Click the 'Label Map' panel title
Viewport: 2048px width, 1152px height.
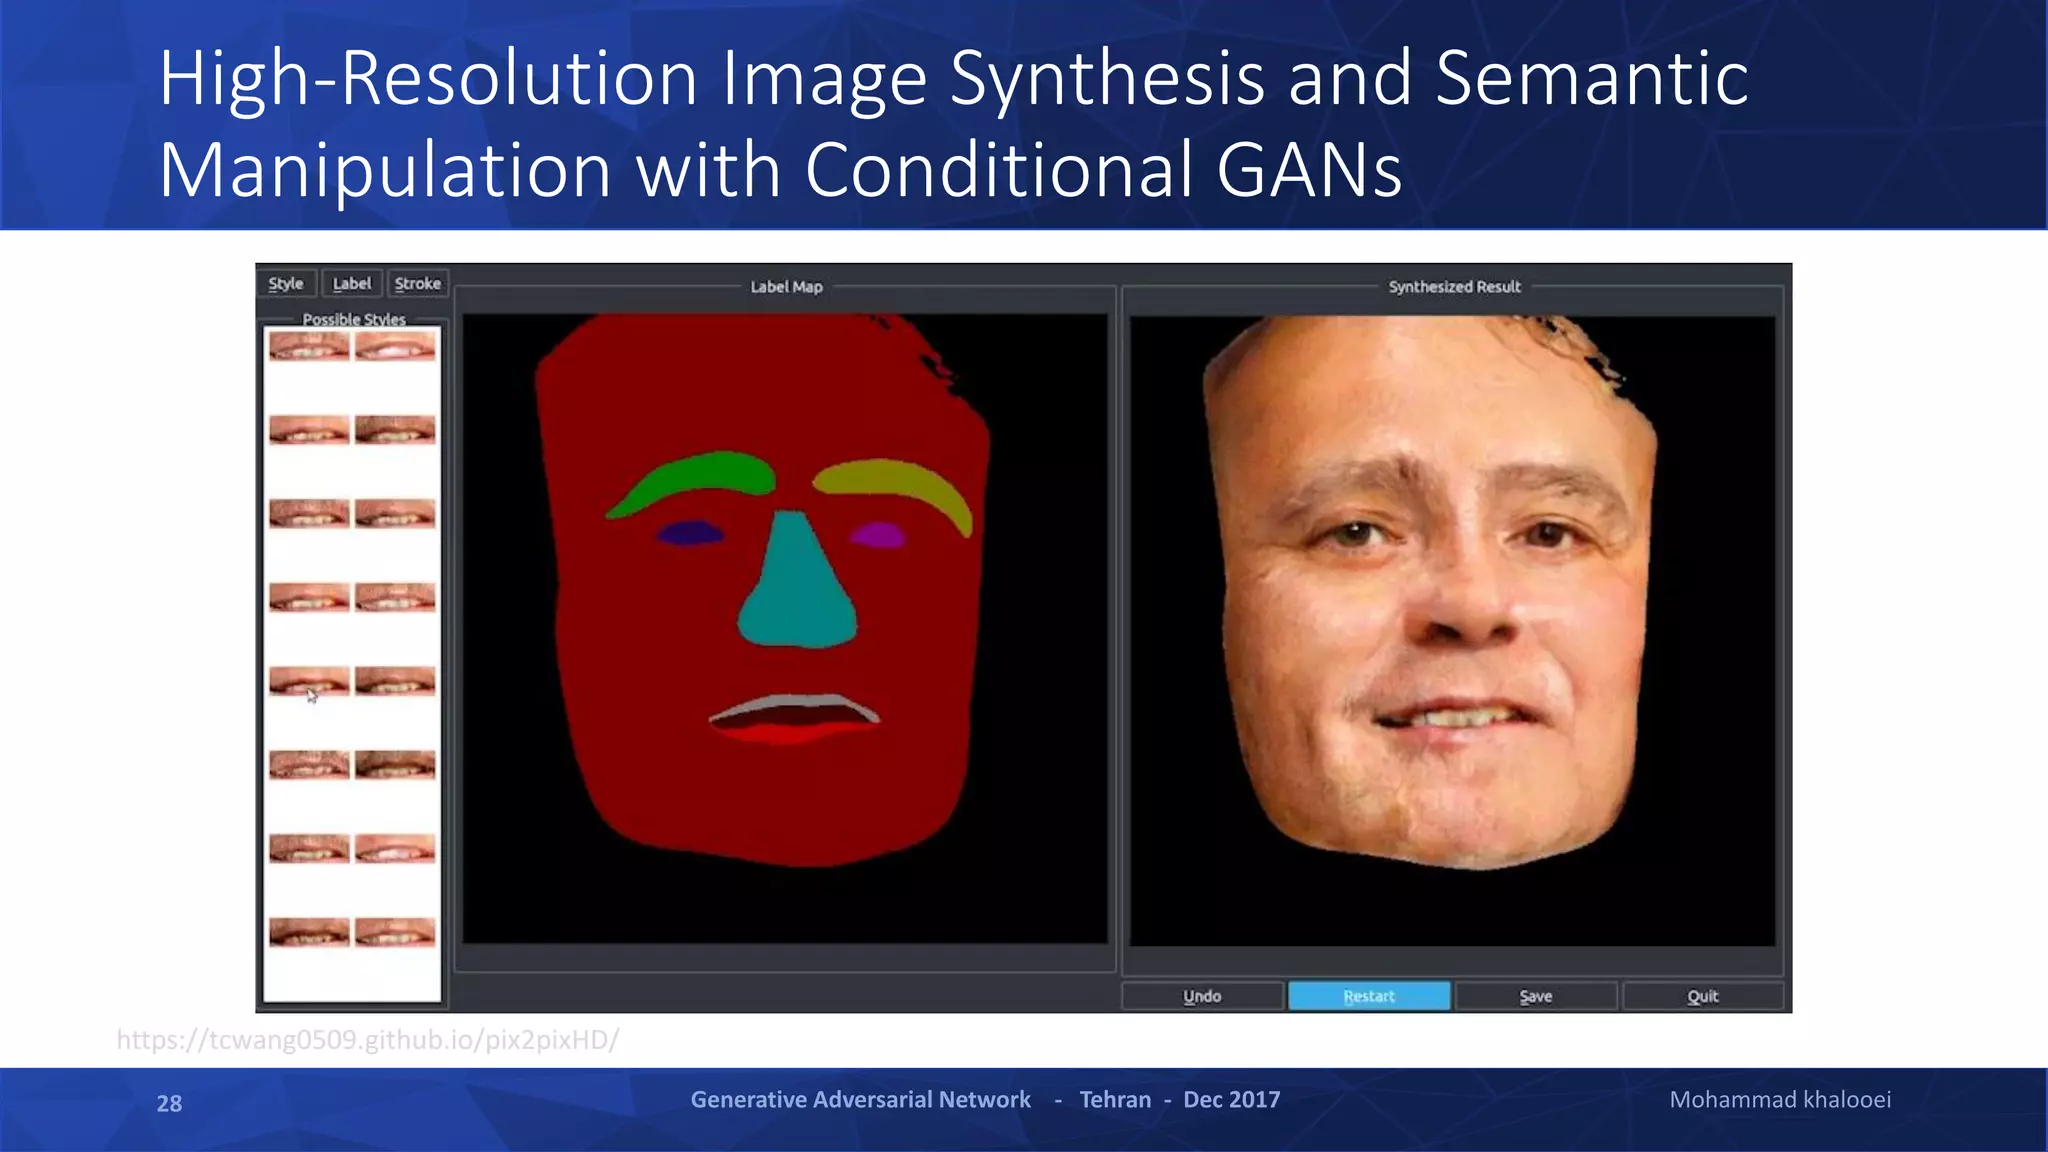(787, 287)
